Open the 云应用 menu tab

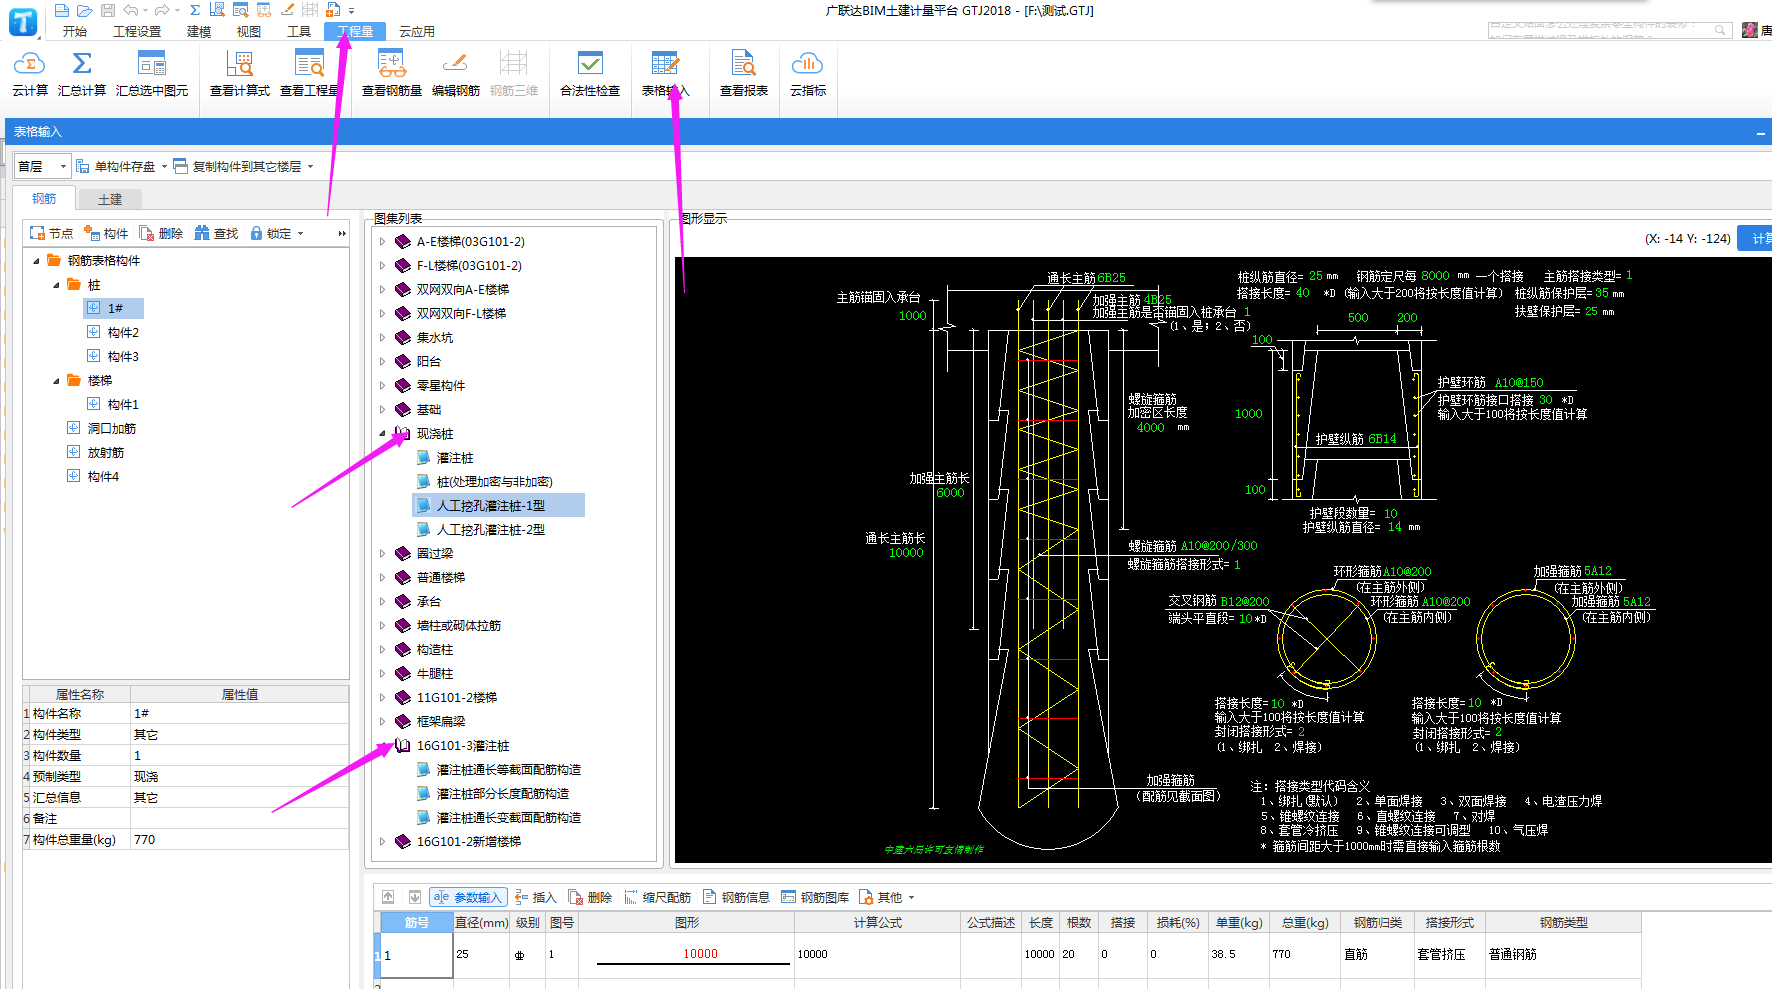[417, 31]
